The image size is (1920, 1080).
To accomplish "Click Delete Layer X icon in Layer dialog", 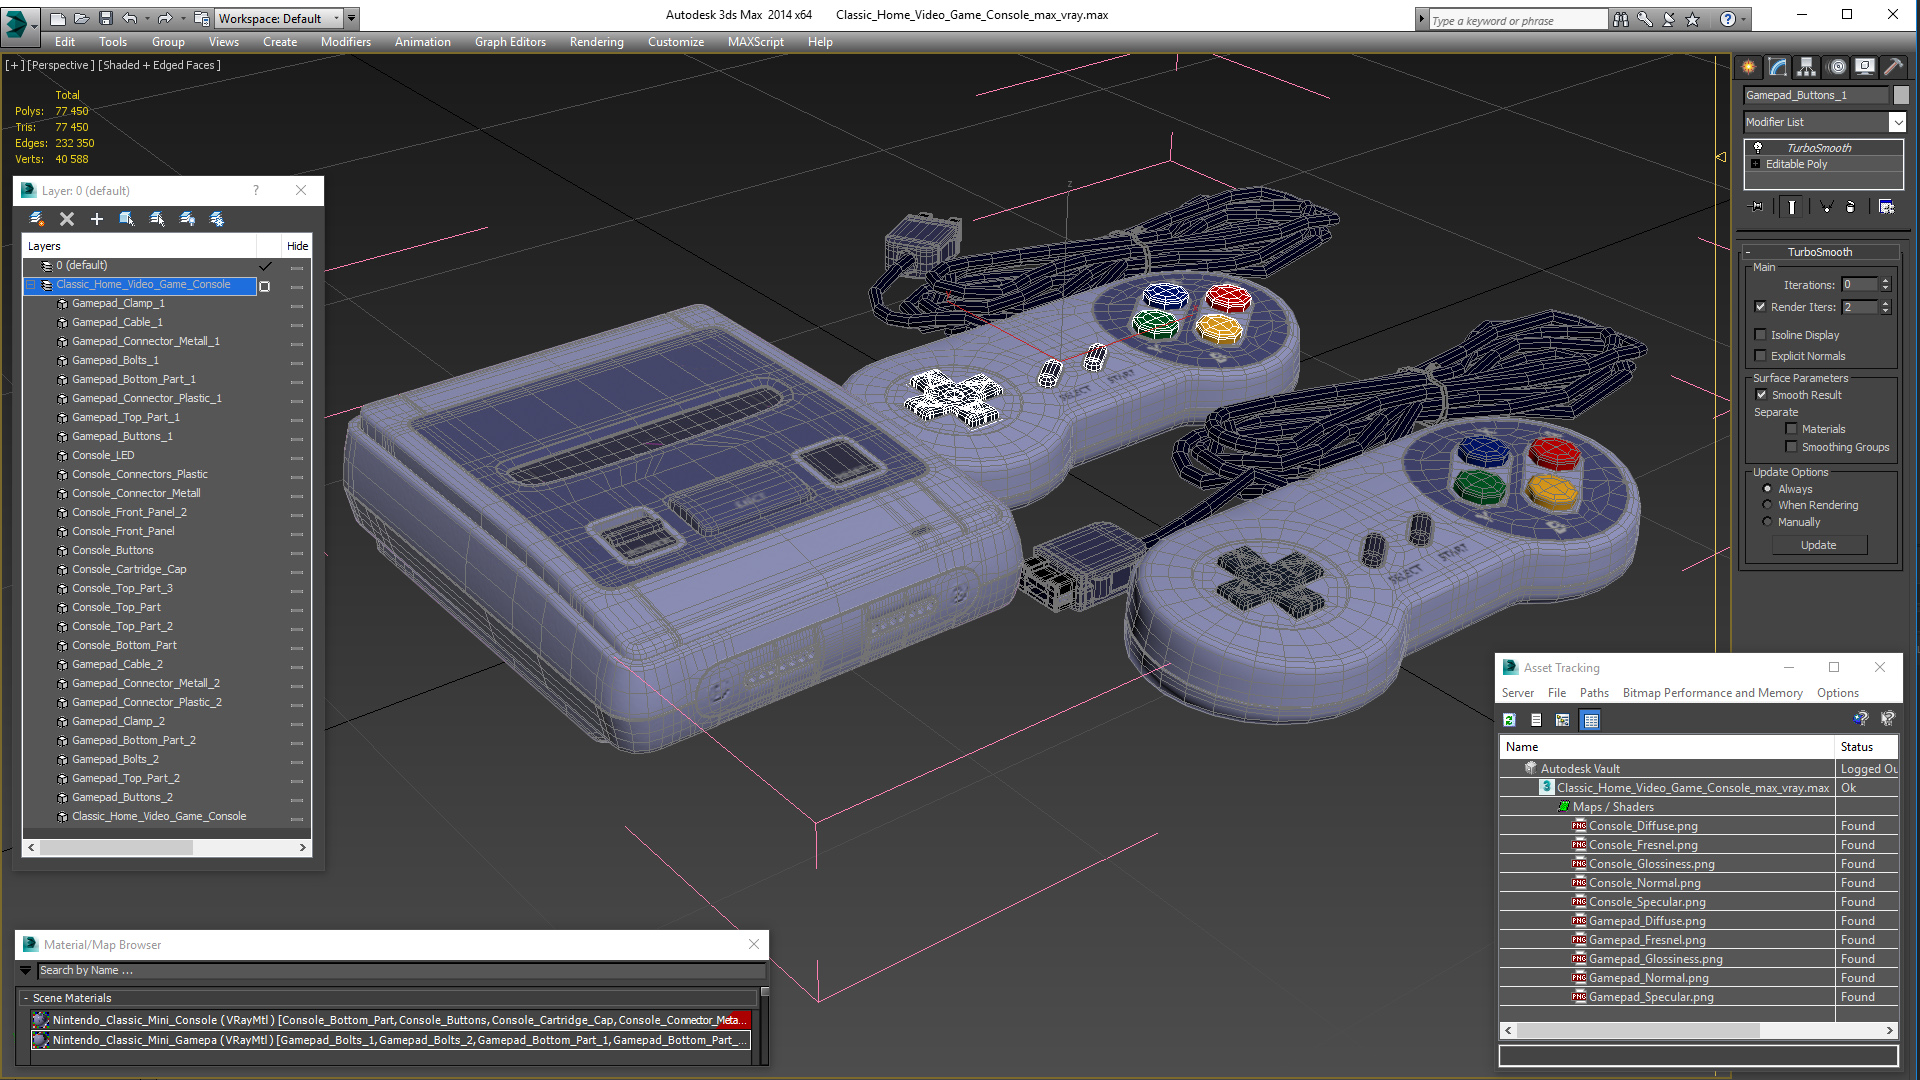I will 67,219.
